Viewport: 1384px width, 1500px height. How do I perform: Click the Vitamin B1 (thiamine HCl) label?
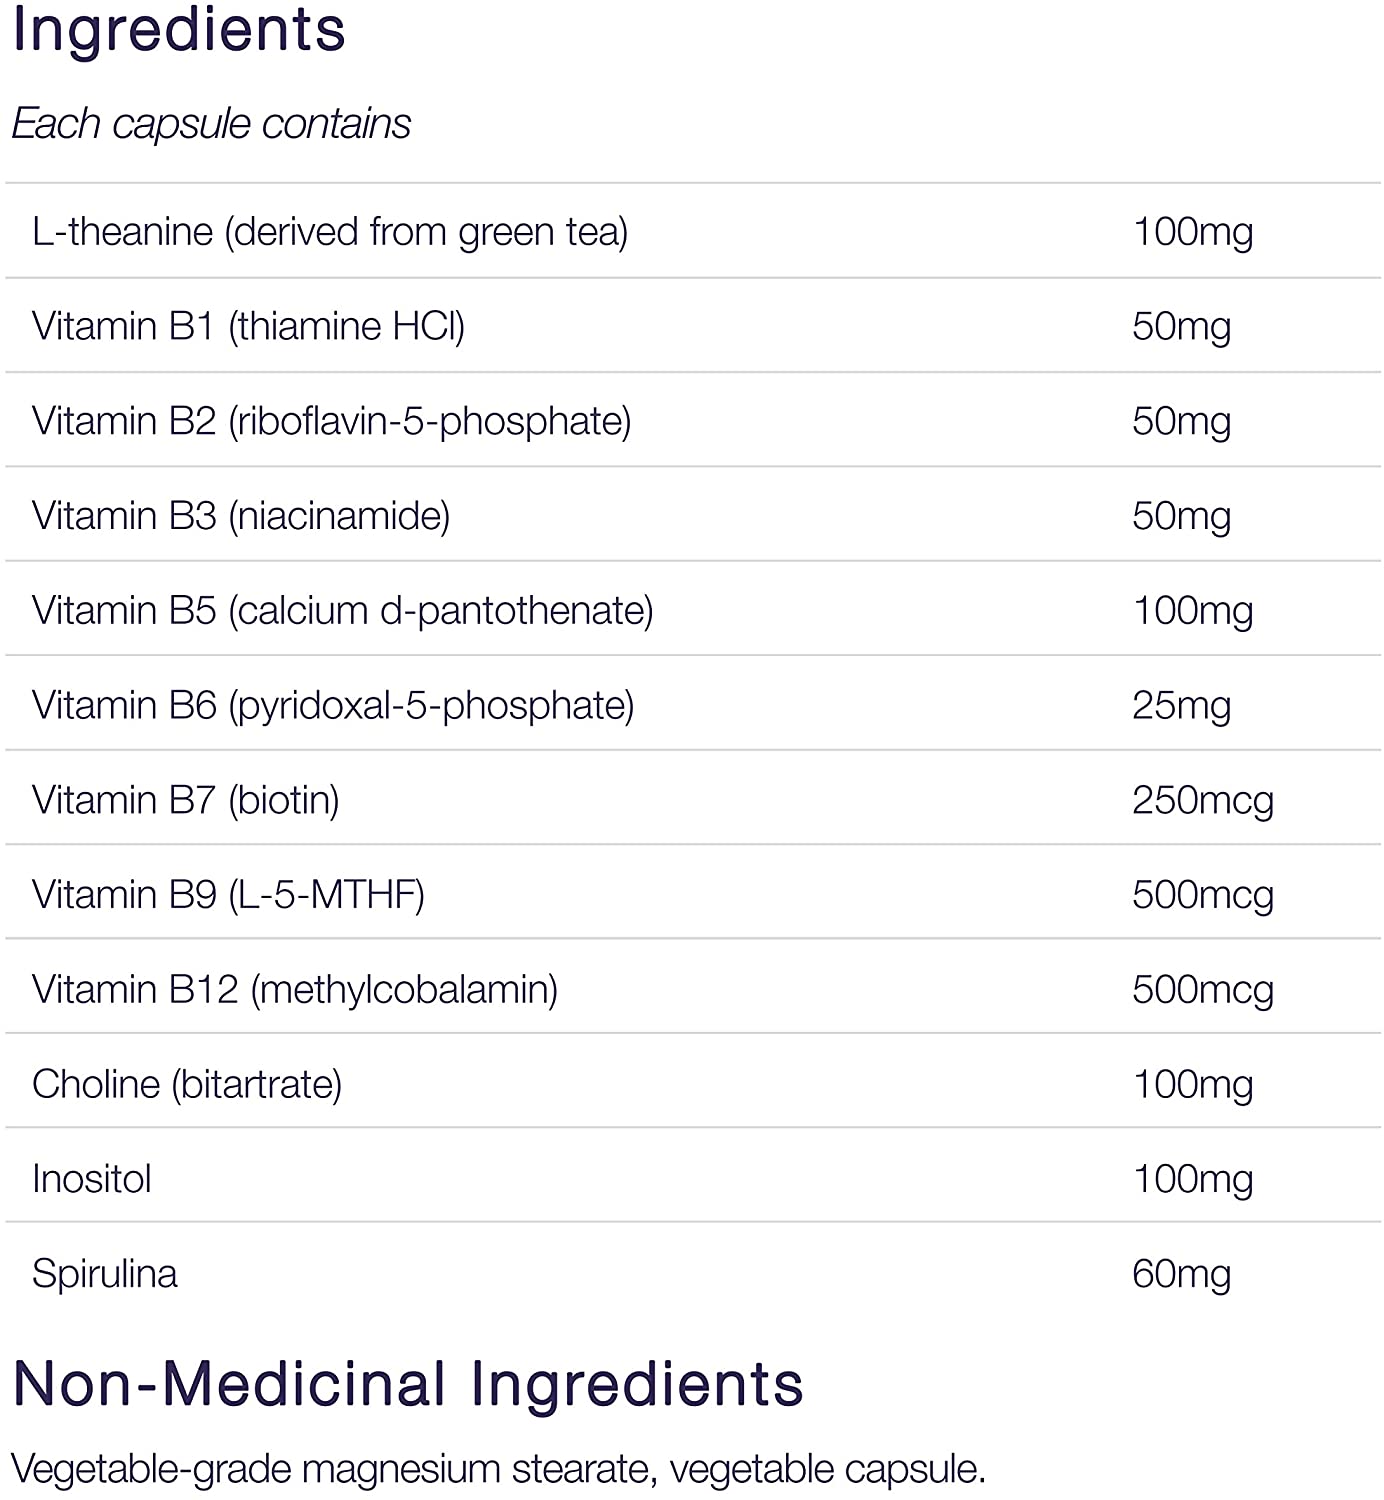click(248, 327)
